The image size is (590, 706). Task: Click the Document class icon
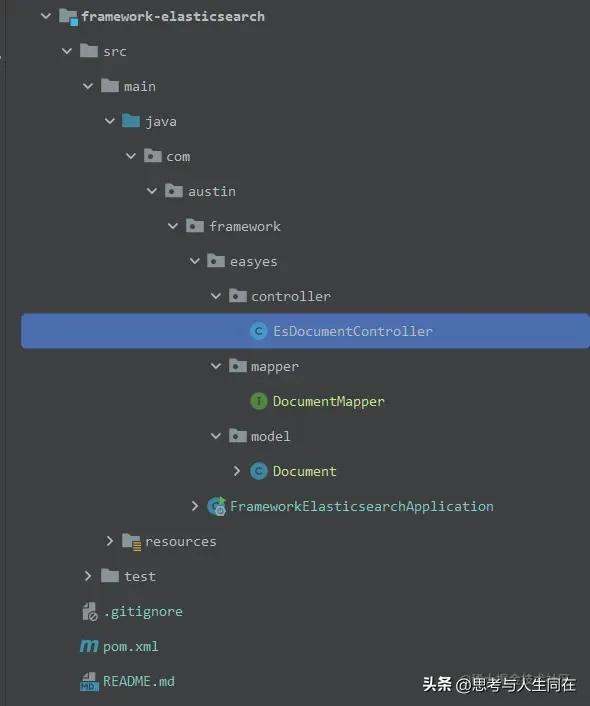coord(259,471)
